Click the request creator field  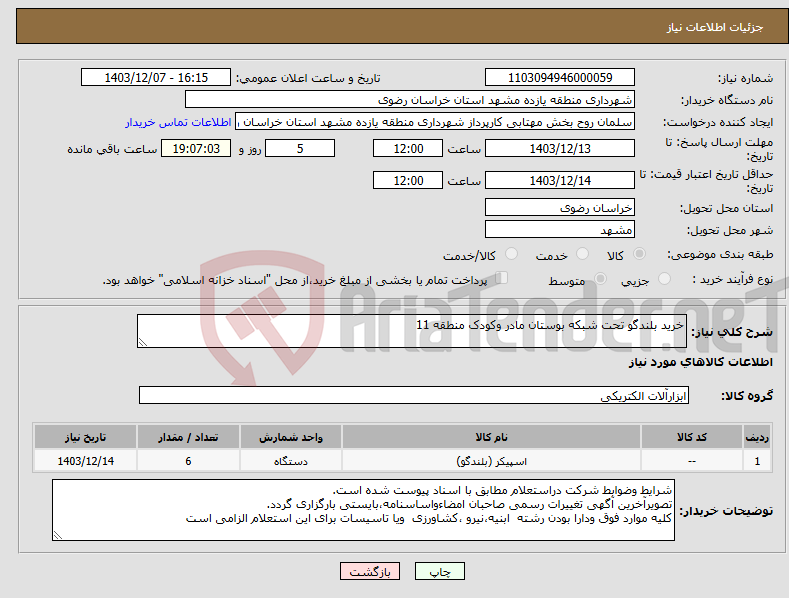click(x=435, y=122)
